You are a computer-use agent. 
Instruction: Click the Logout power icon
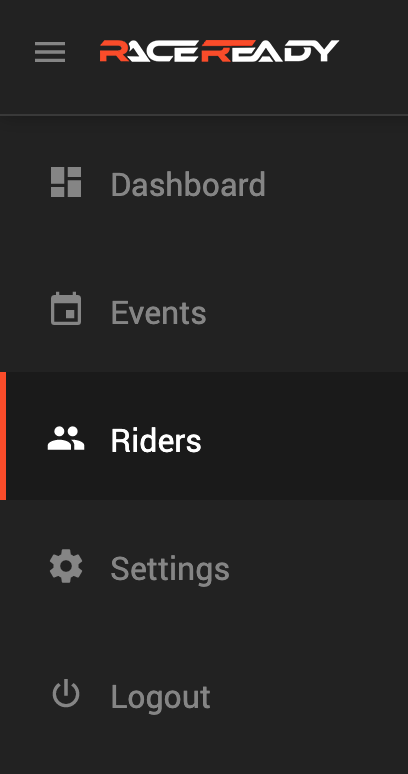tap(66, 694)
